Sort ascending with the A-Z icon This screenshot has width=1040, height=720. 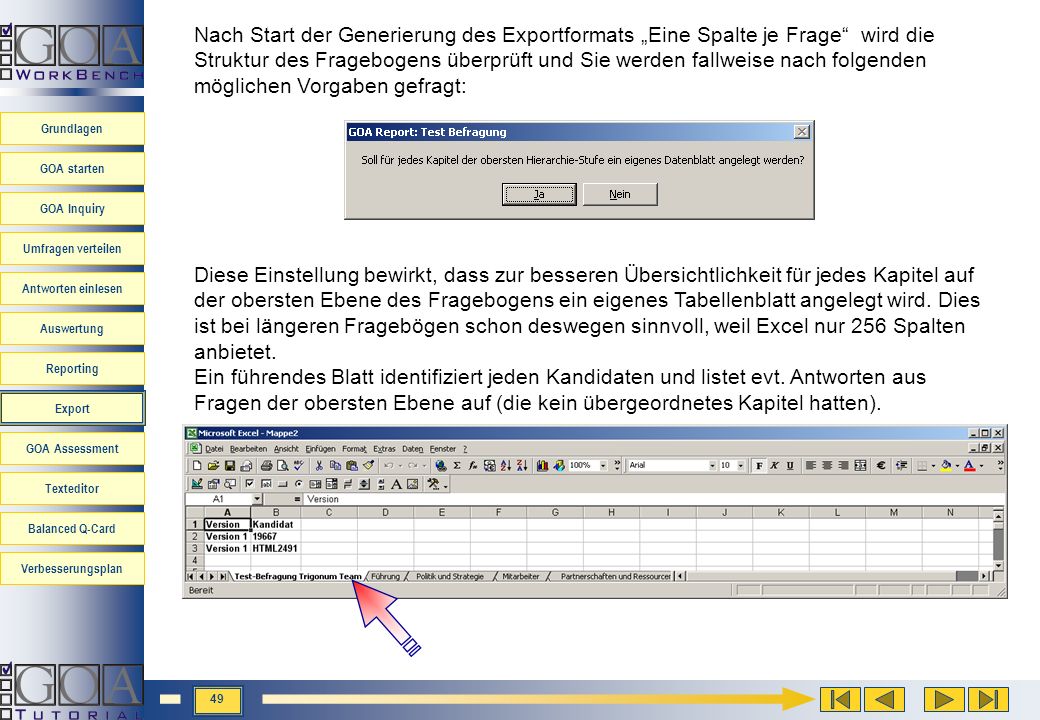(505, 465)
